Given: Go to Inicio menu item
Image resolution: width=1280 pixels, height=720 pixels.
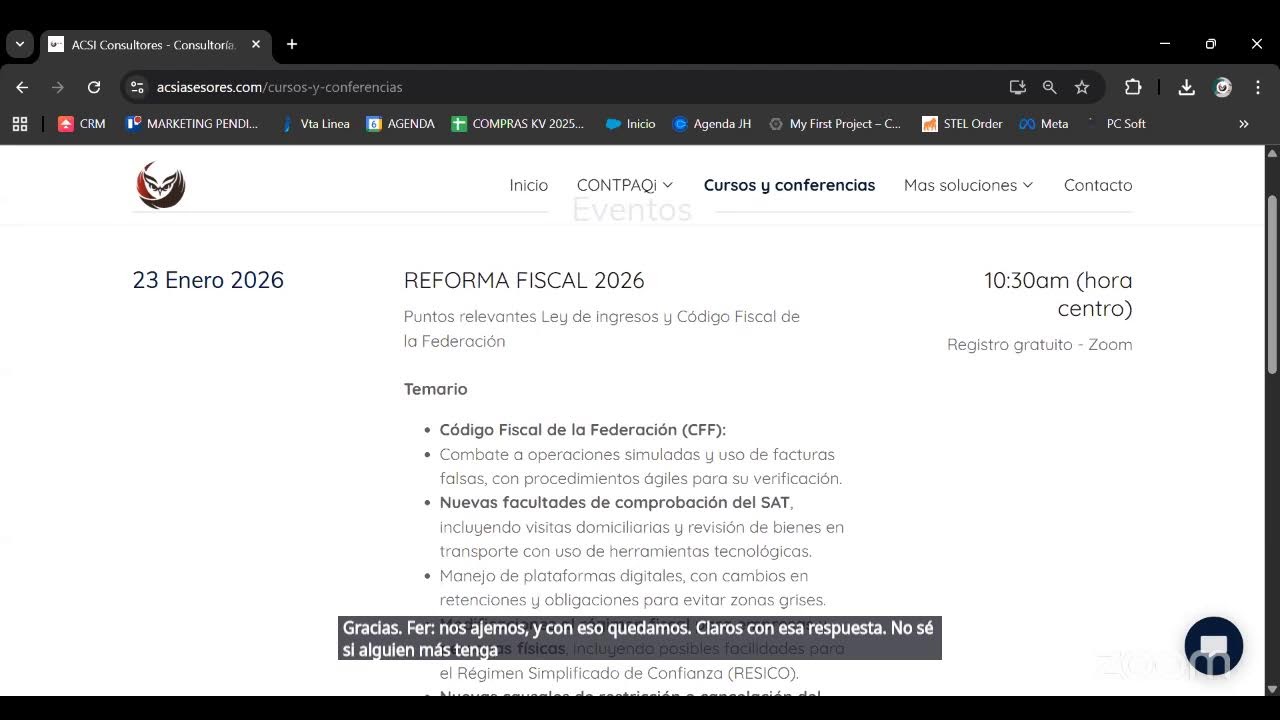Looking at the screenshot, I should [529, 185].
